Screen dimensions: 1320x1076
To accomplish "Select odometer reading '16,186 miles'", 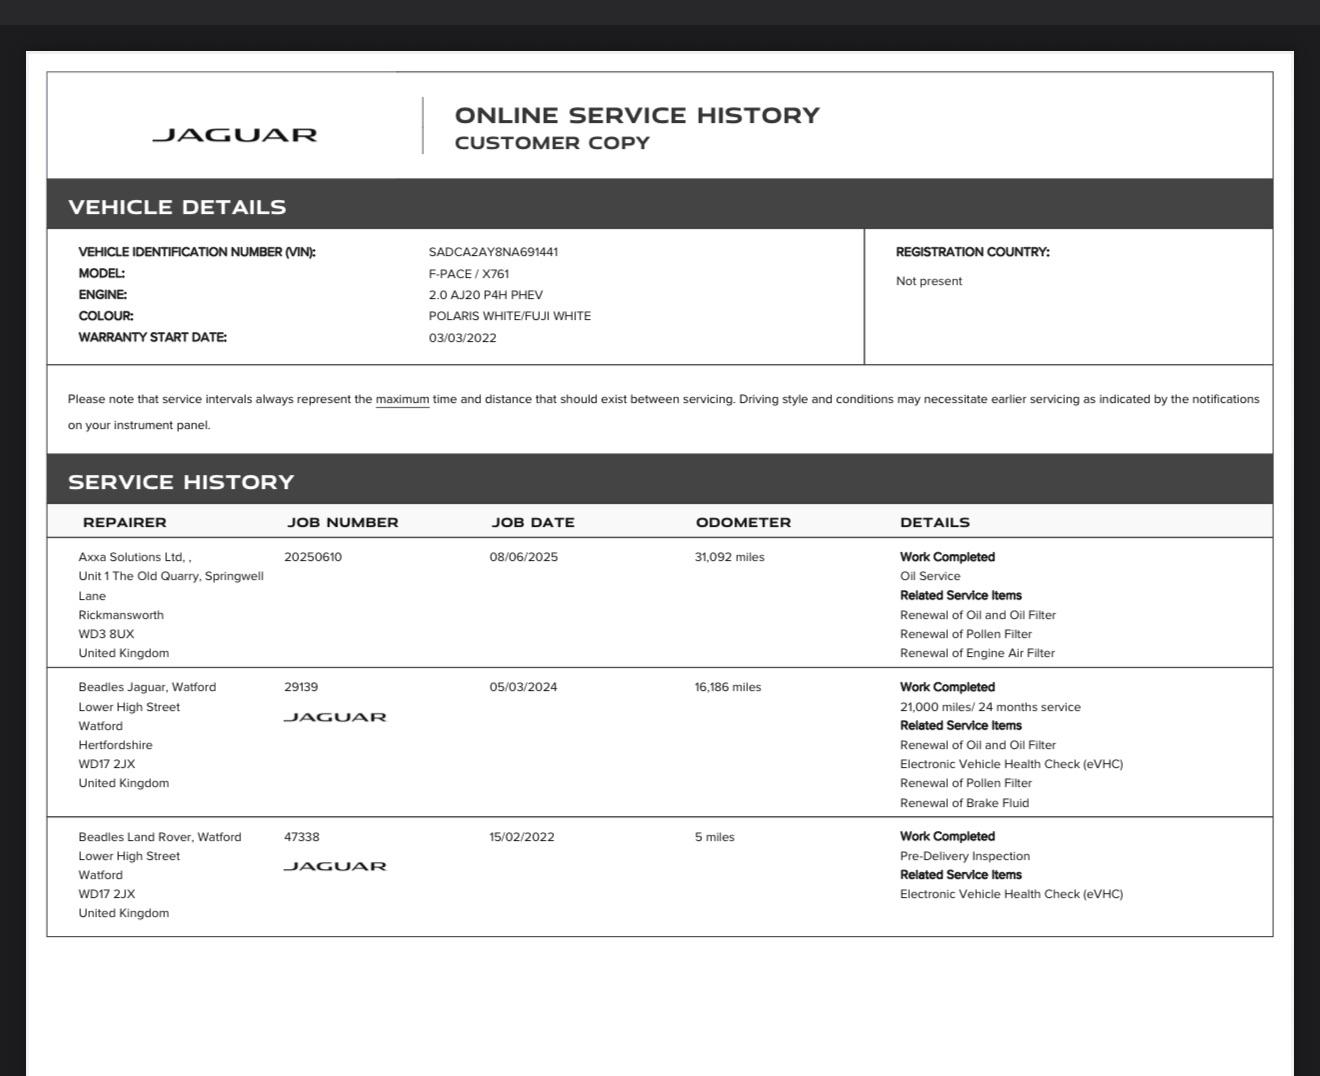I will [x=728, y=687].
